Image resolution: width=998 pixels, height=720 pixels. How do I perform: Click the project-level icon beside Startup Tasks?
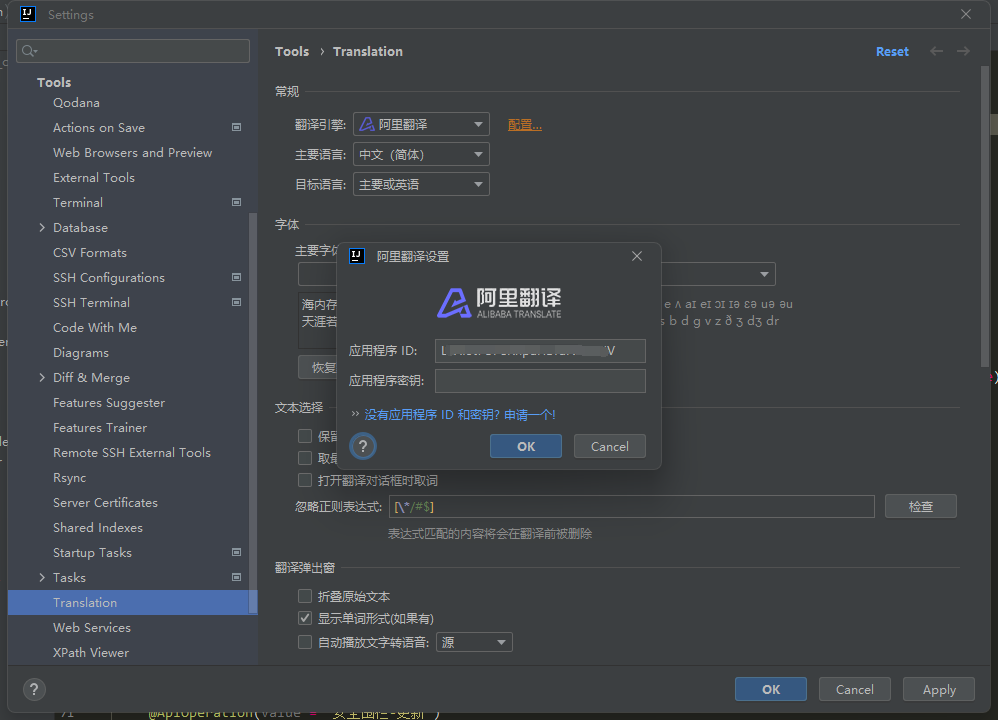tap(236, 553)
